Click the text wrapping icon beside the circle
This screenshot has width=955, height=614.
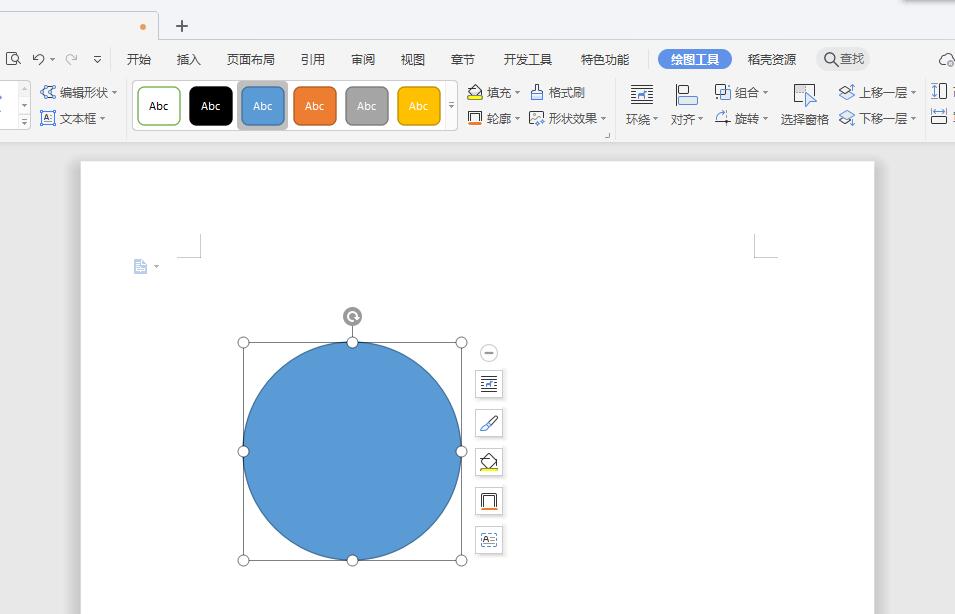488,383
